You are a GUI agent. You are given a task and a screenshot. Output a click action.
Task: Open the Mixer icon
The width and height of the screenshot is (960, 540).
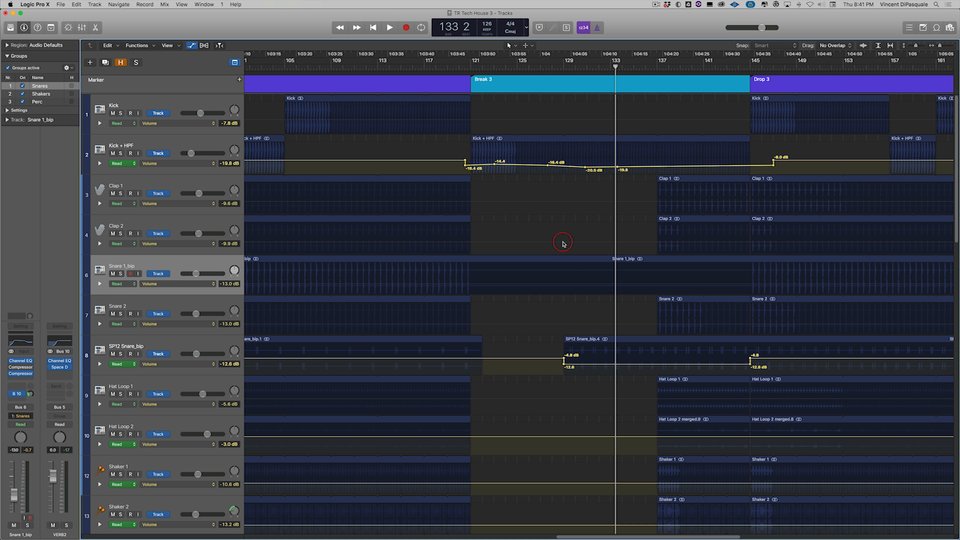[x=81, y=28]
